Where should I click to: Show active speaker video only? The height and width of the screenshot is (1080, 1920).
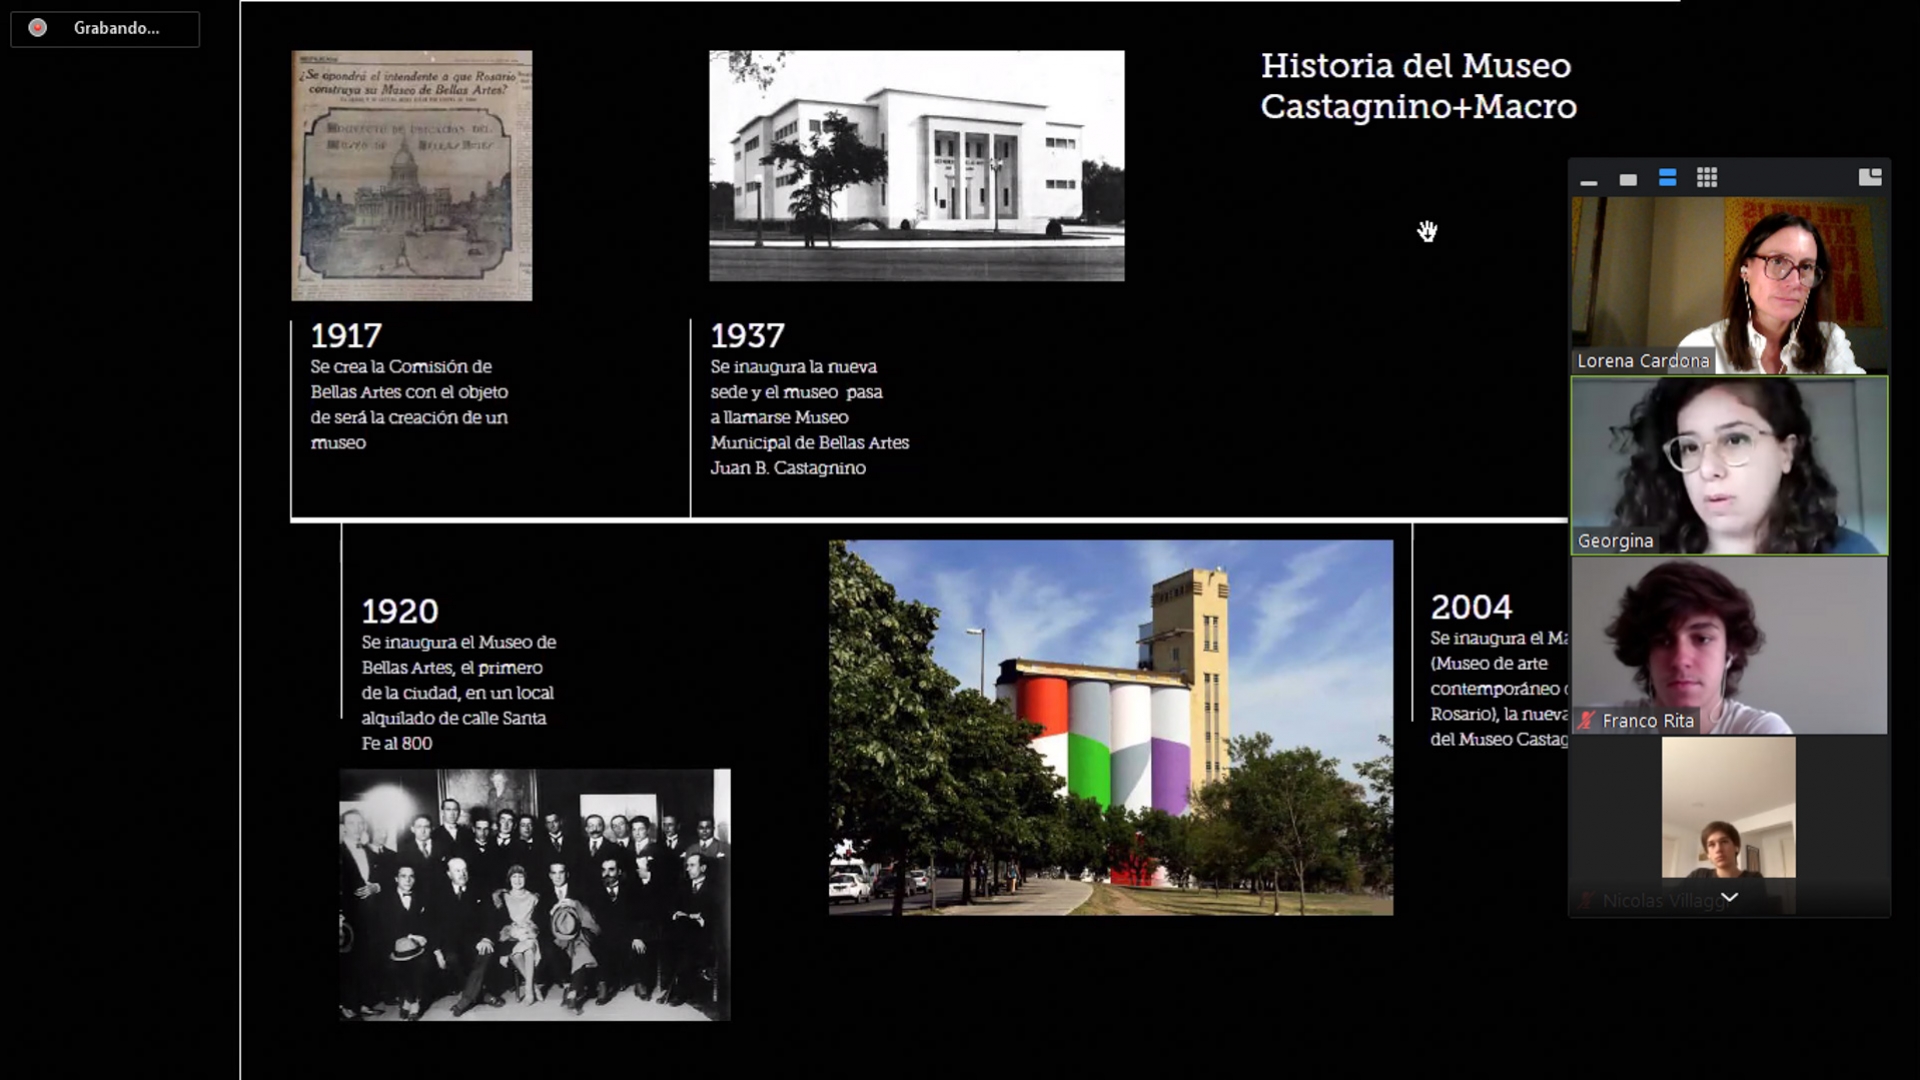1628,179
